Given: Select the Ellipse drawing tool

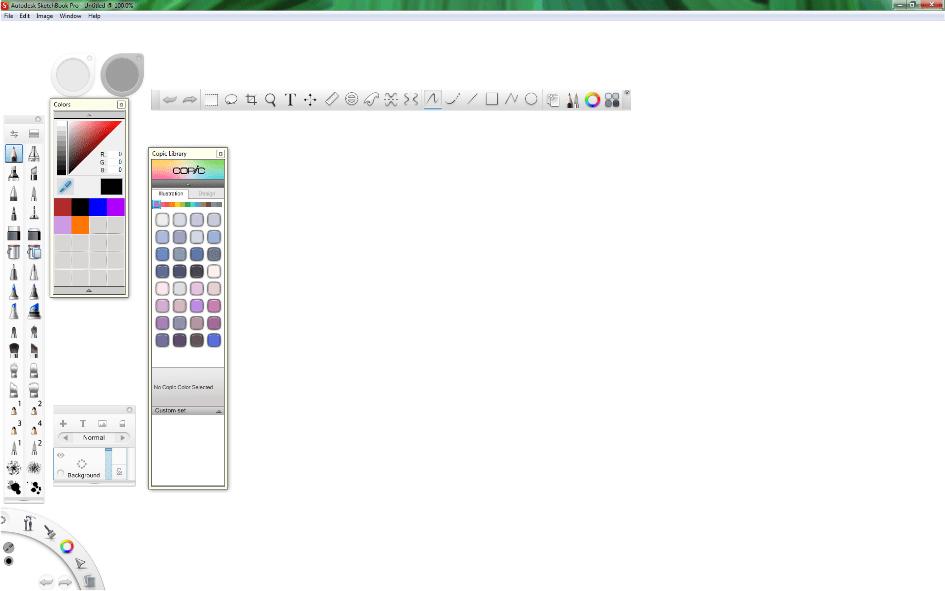Looking at the screenshot, I should coord(530,99).
